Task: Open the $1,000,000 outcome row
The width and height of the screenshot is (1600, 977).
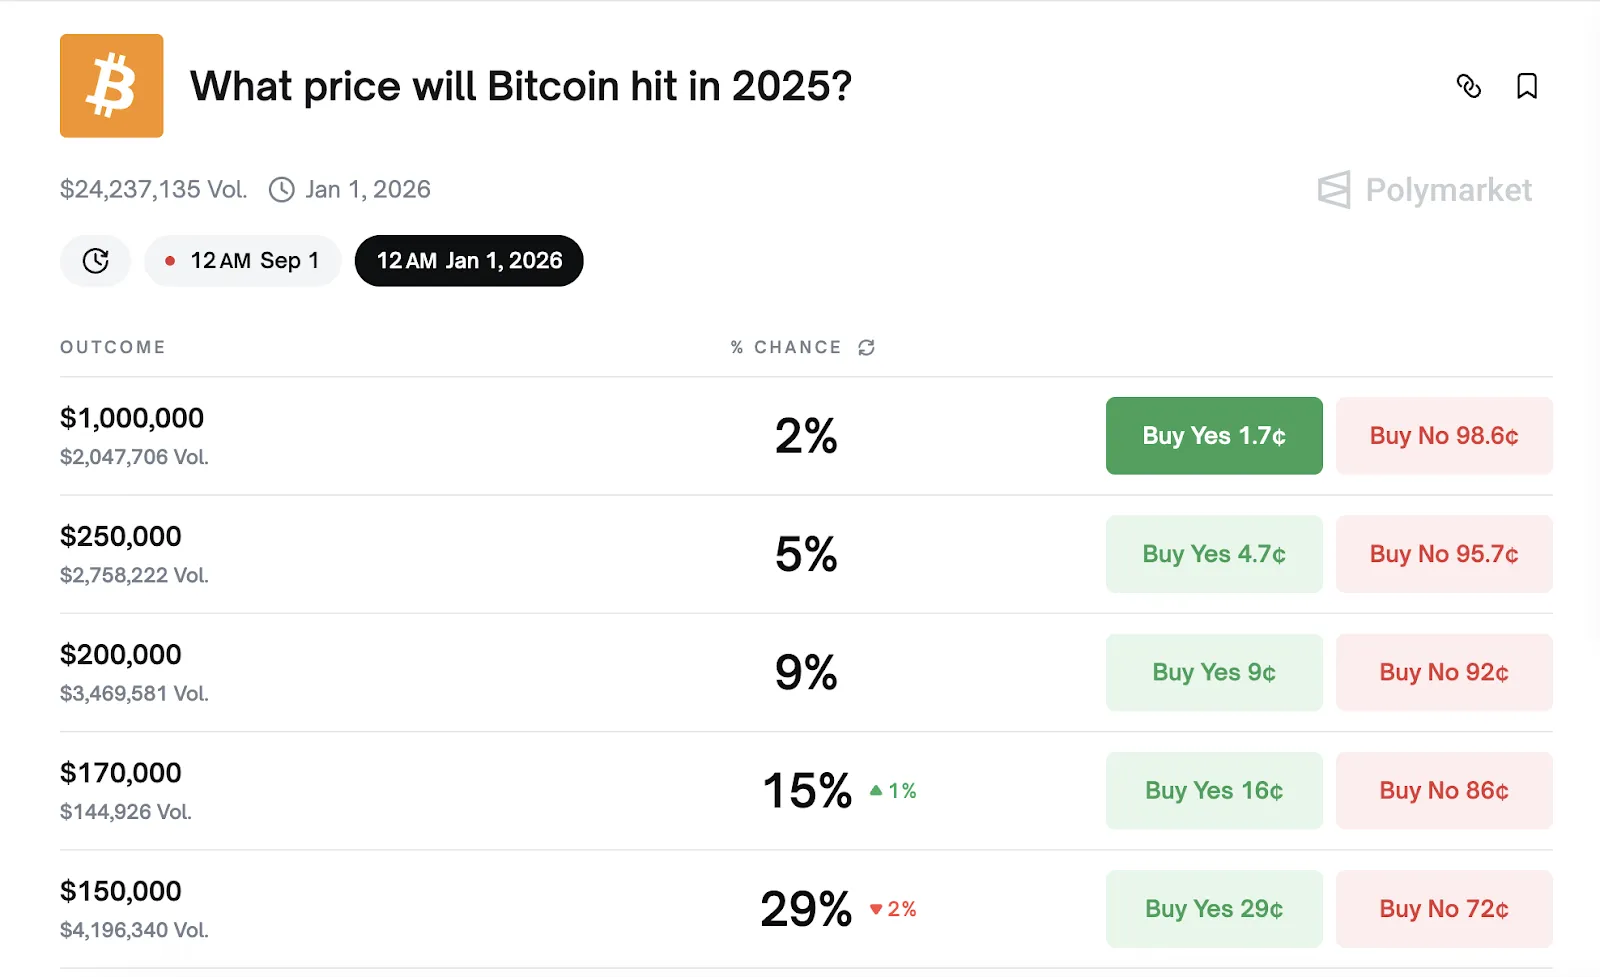Action: [x=132, y=418]
